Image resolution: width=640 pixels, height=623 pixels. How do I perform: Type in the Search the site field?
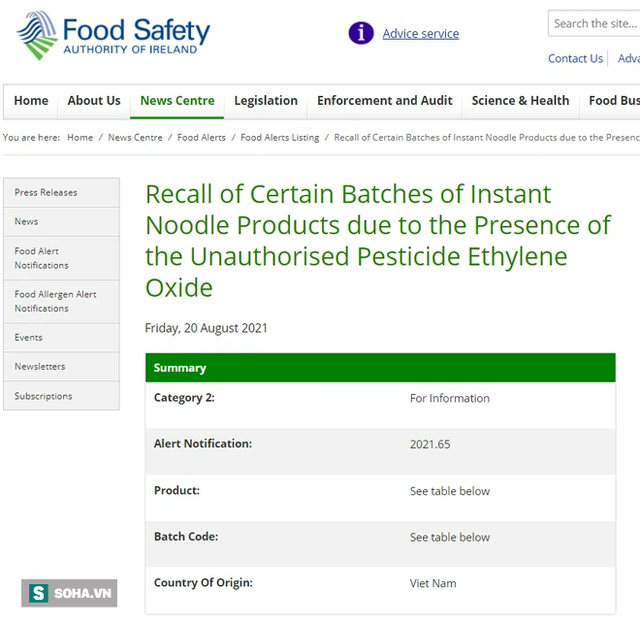tap(595, 24)
